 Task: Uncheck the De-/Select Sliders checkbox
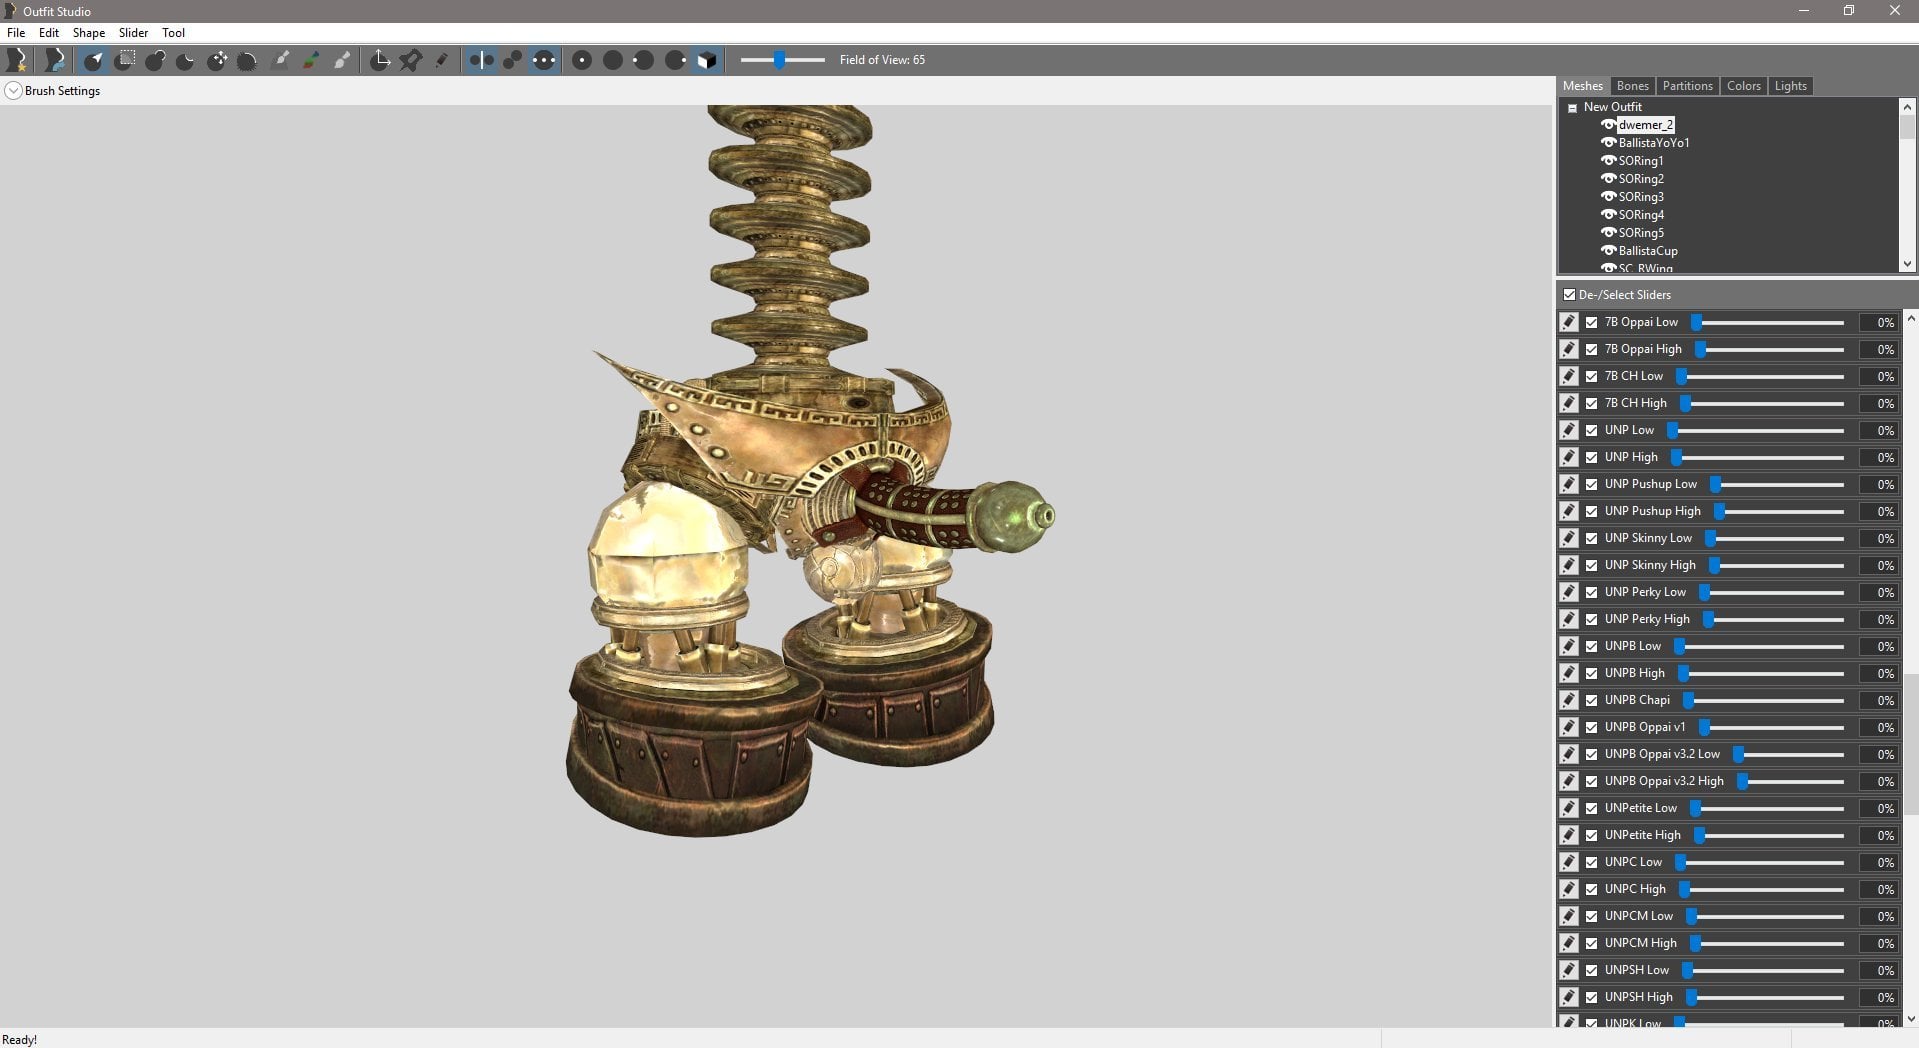[x=1569, y=295]
